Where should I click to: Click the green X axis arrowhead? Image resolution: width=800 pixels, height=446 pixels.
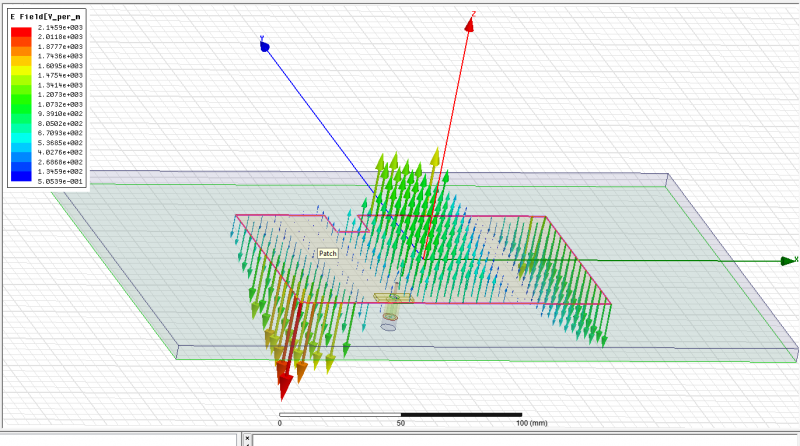[x=788, y=261]
